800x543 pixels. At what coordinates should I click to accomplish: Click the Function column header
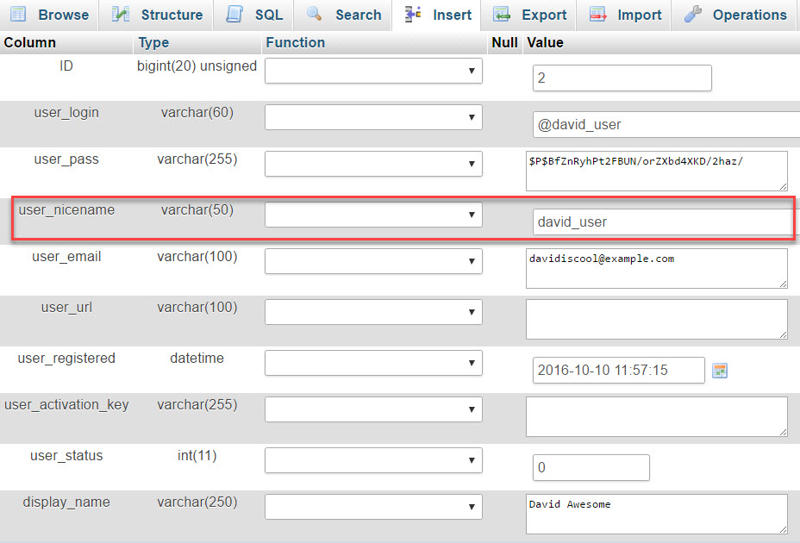pyautogui.click(x=295, y=43)
